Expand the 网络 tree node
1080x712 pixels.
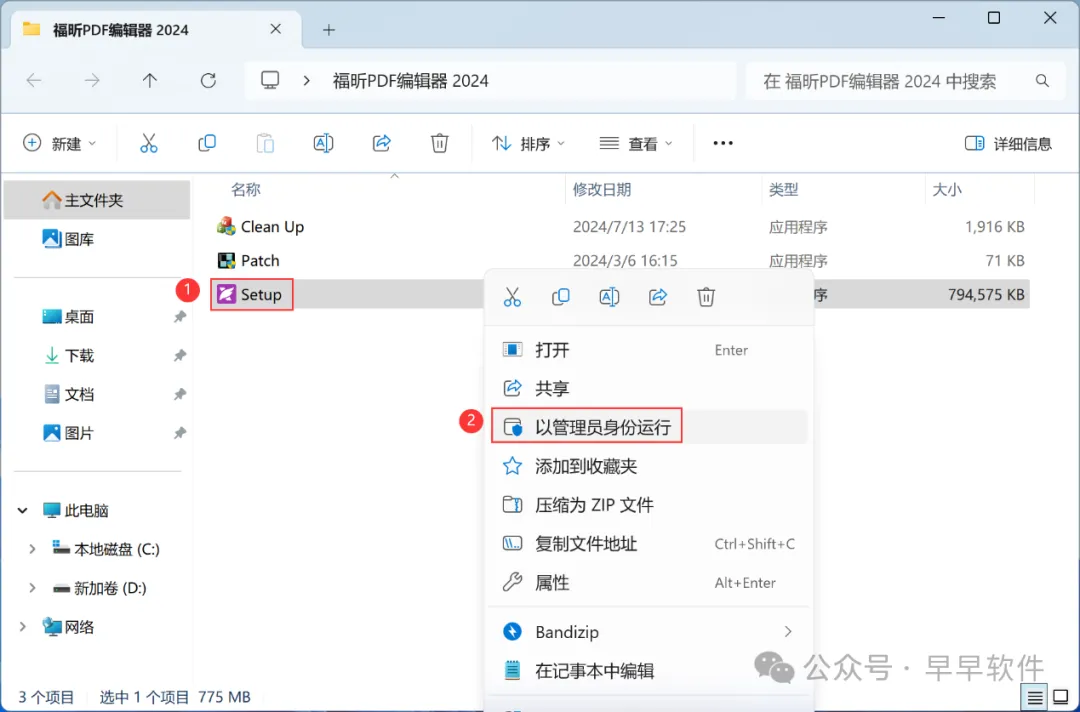(23, 627)
